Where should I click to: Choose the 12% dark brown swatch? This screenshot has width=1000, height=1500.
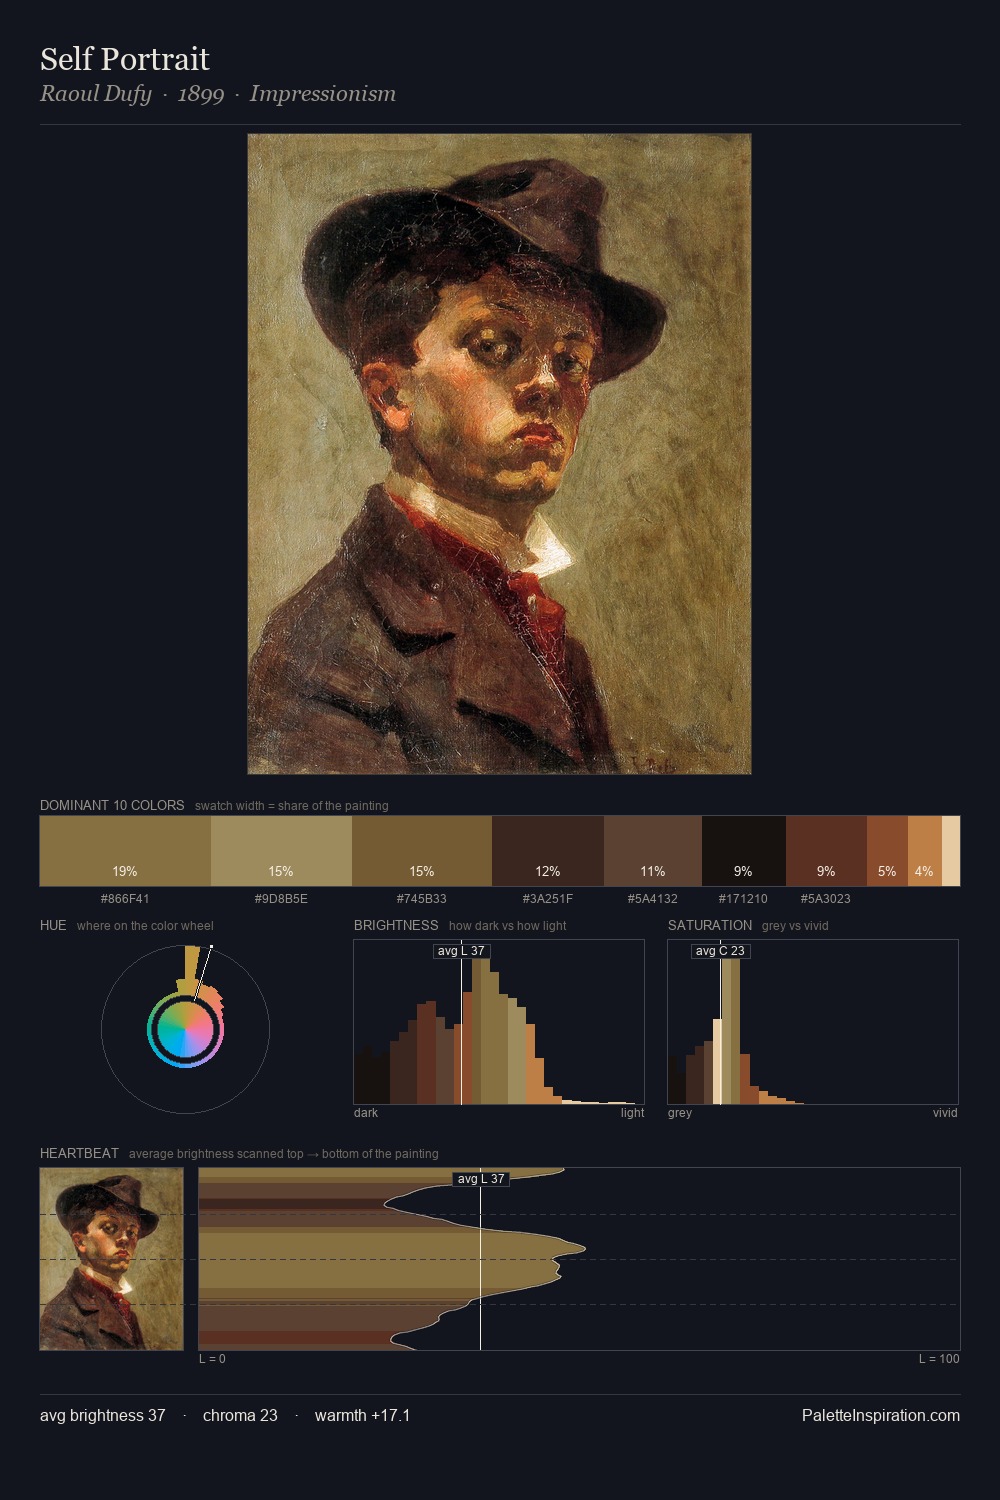[548, 851]
